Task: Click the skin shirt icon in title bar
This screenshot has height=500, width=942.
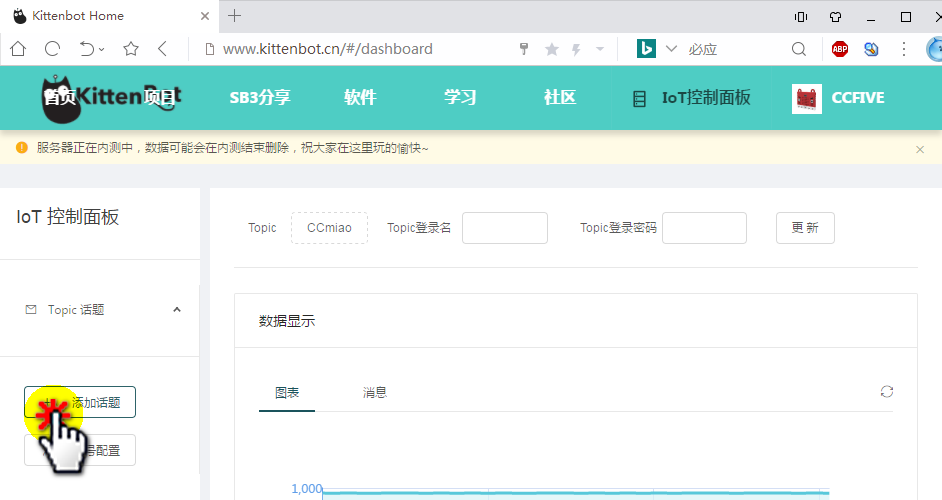Action: (836, 17)
